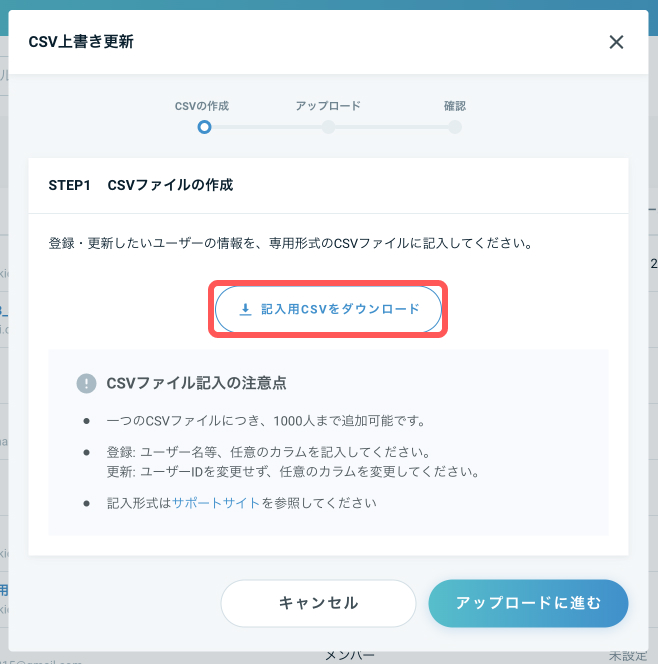
Task: Click the line starting 登録: ユーザー名等
Action: pyautogui.click(x=268, y=452)
